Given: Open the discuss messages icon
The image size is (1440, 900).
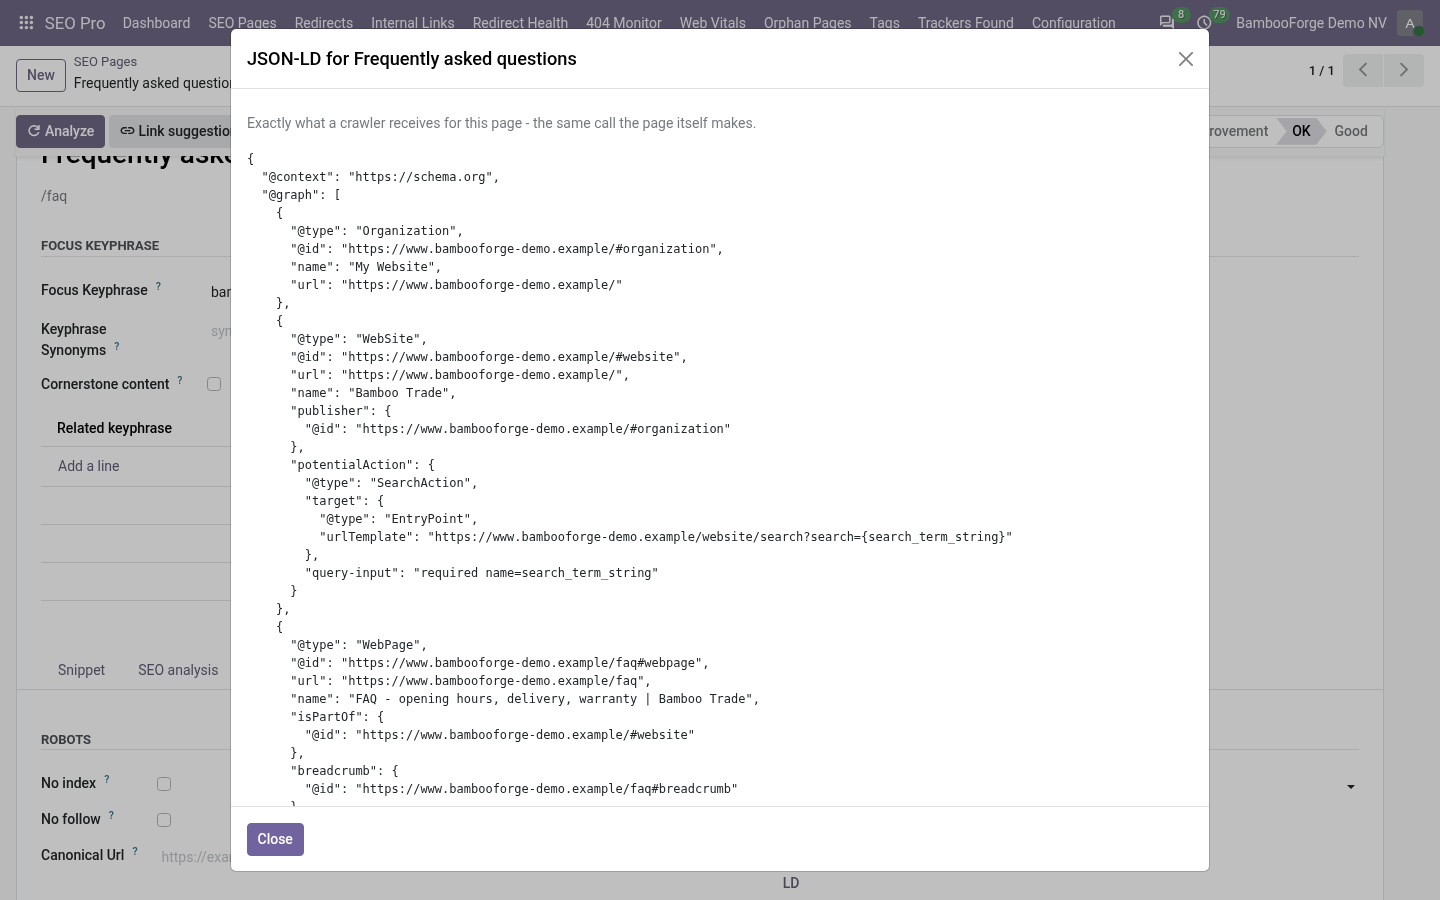Looking at the screenshot, I should tap(1166, 22).
